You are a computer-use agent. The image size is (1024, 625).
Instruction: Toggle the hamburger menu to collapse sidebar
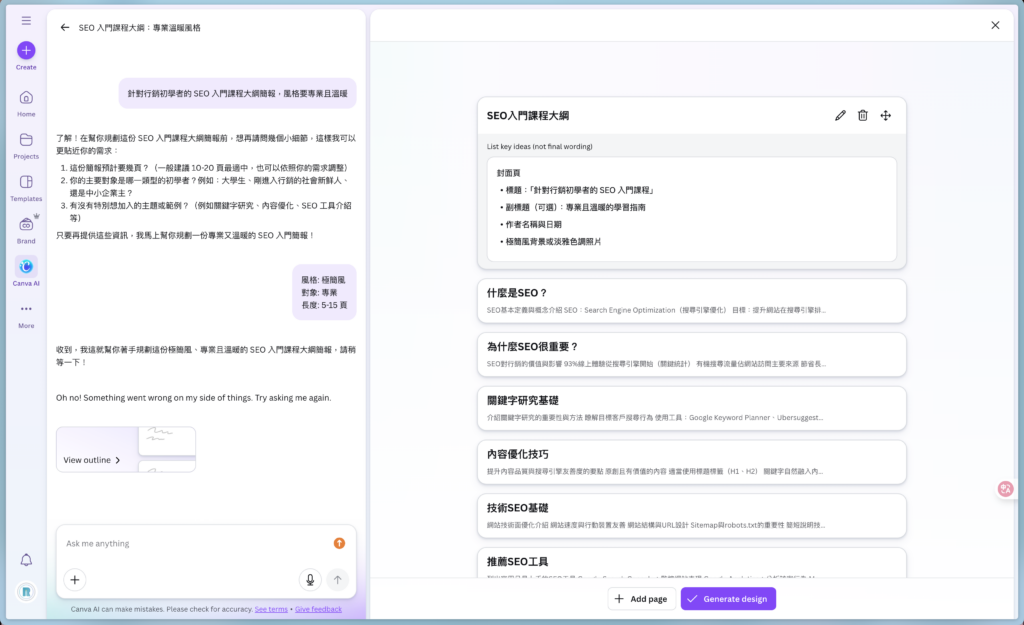pyautogui.click(x=26, y=20)
